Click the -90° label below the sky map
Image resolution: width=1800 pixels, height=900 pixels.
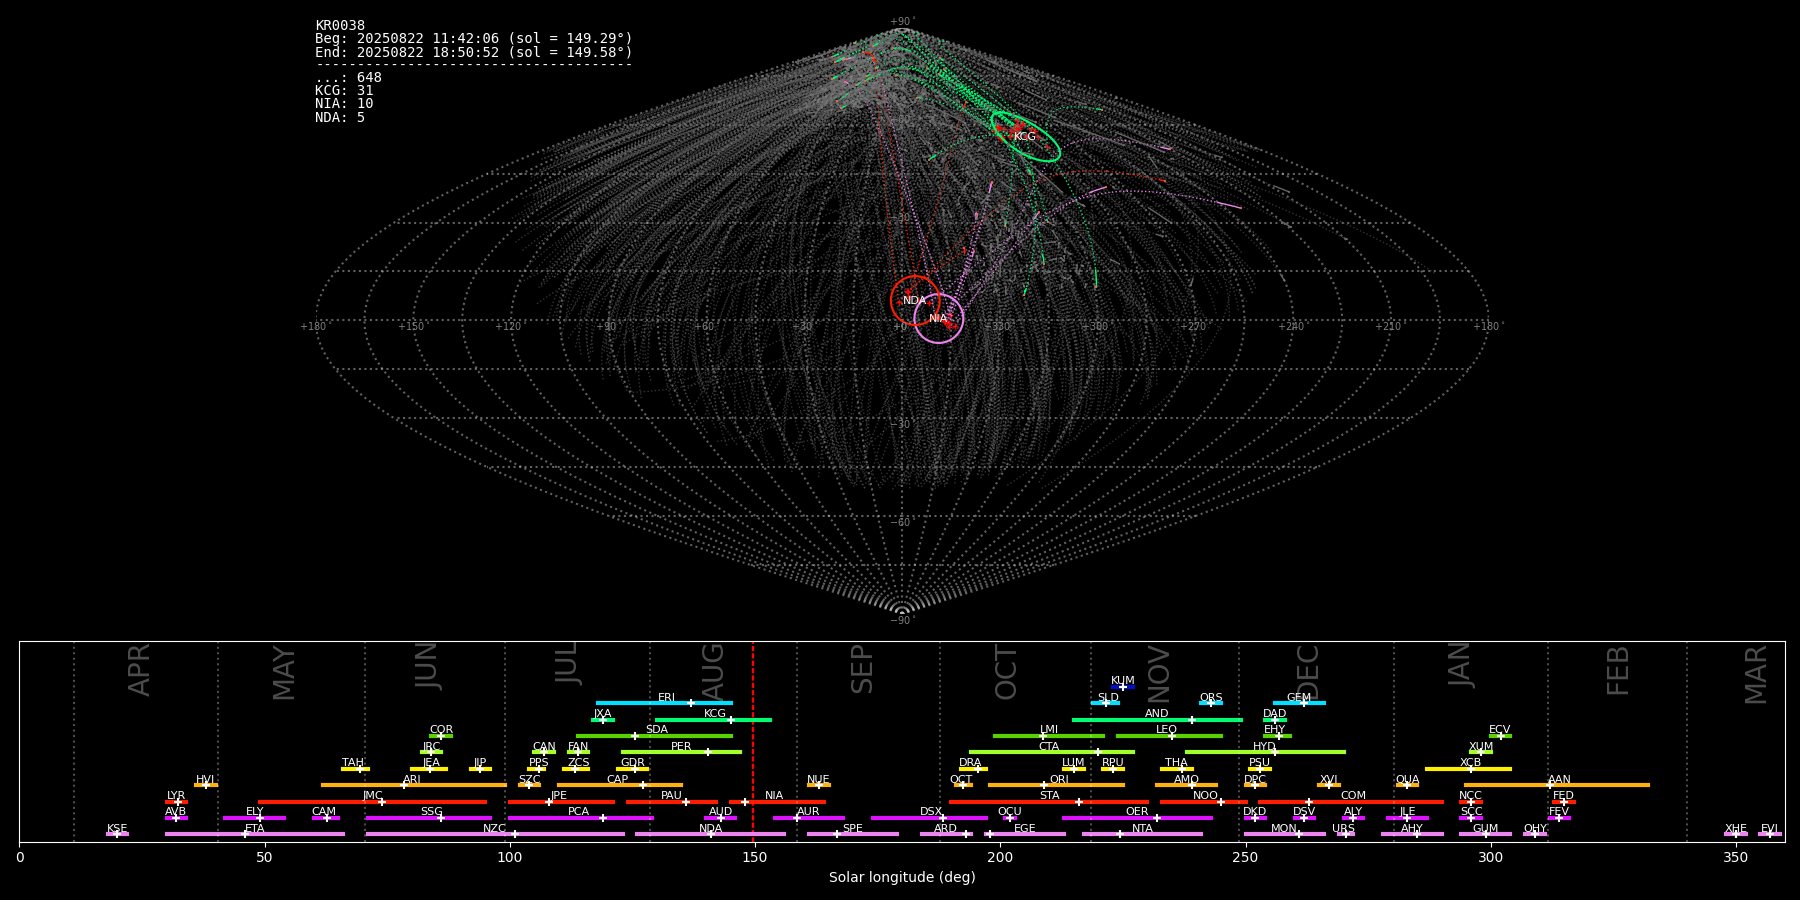coord(902,621)
